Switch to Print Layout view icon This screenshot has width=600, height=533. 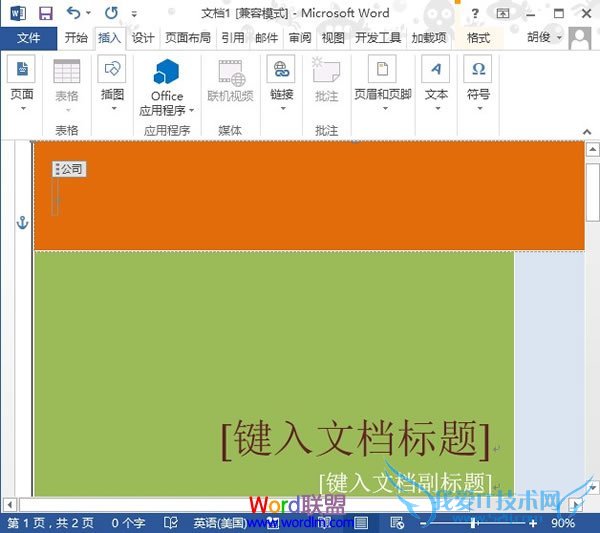point(361,523)
